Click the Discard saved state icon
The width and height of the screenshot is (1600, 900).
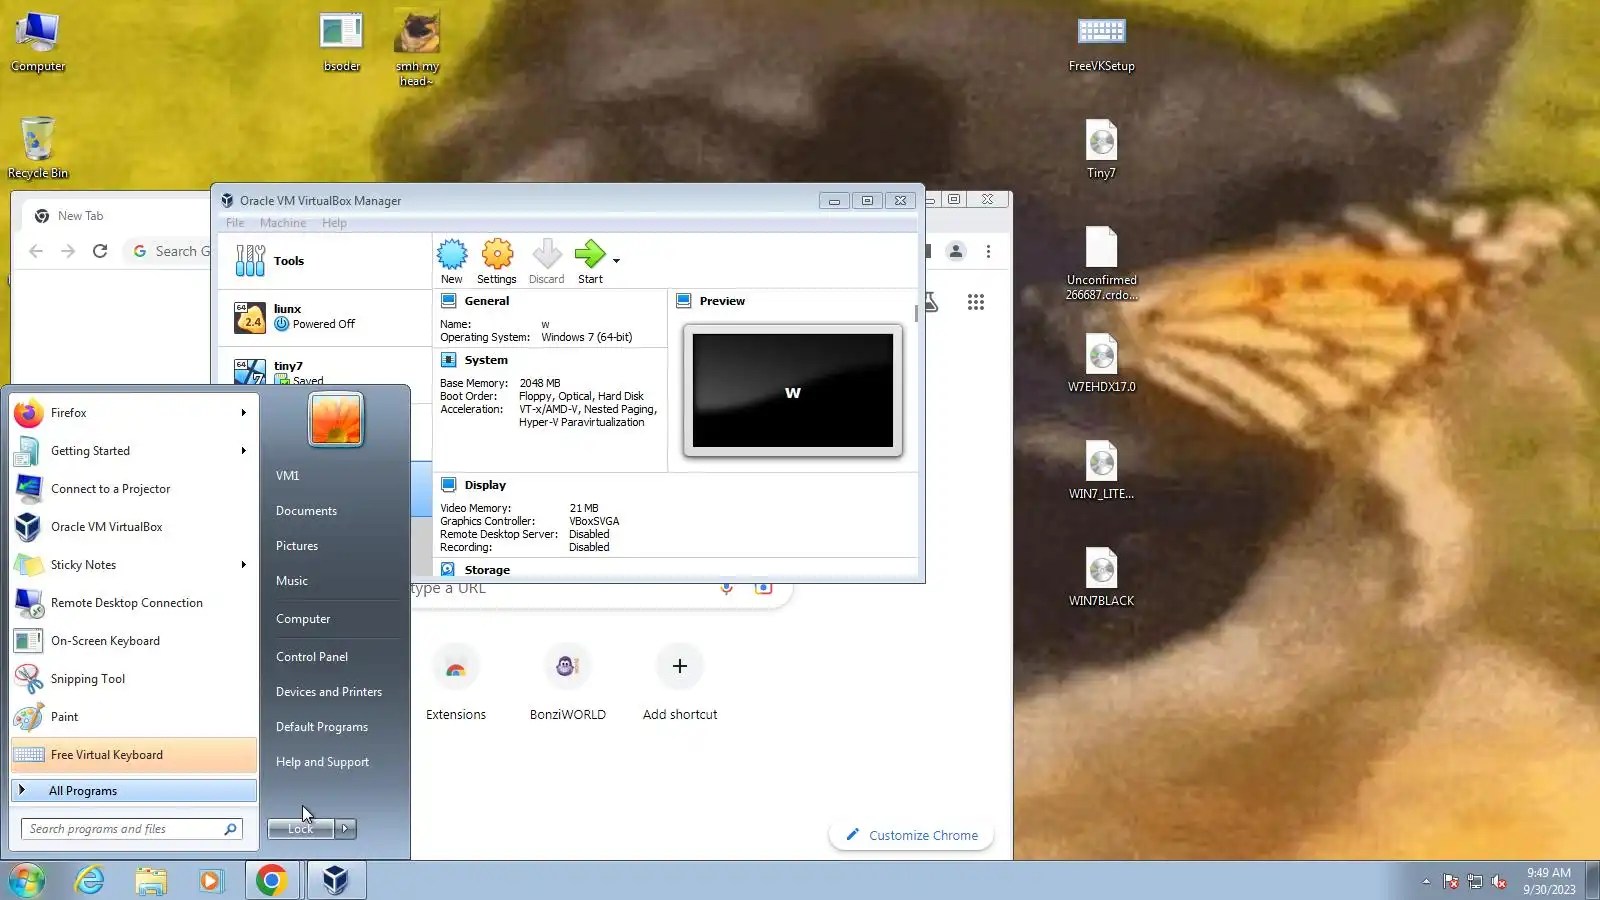[x=546, y=262]
